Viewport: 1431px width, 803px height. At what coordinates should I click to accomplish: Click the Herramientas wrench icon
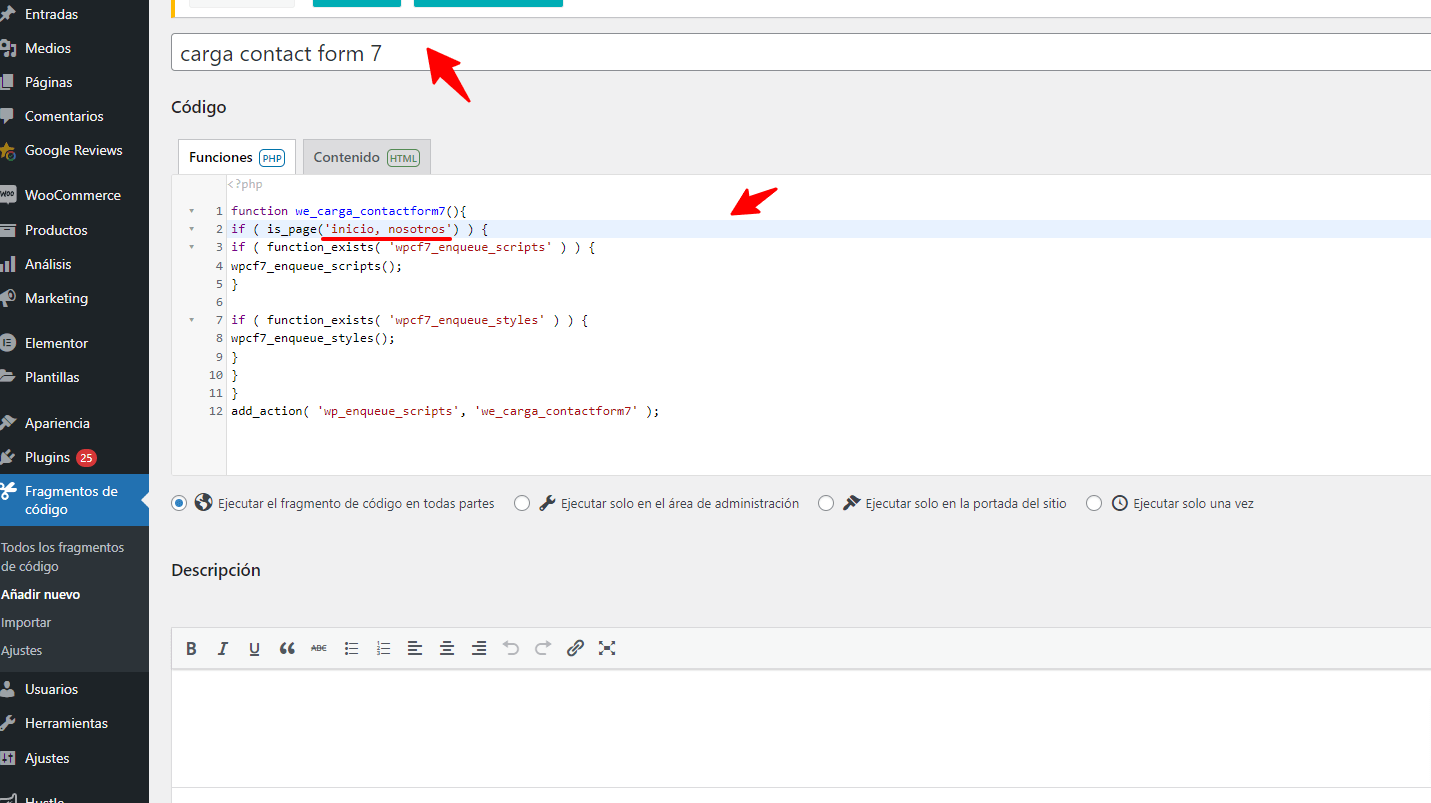[x=8, y=723]
